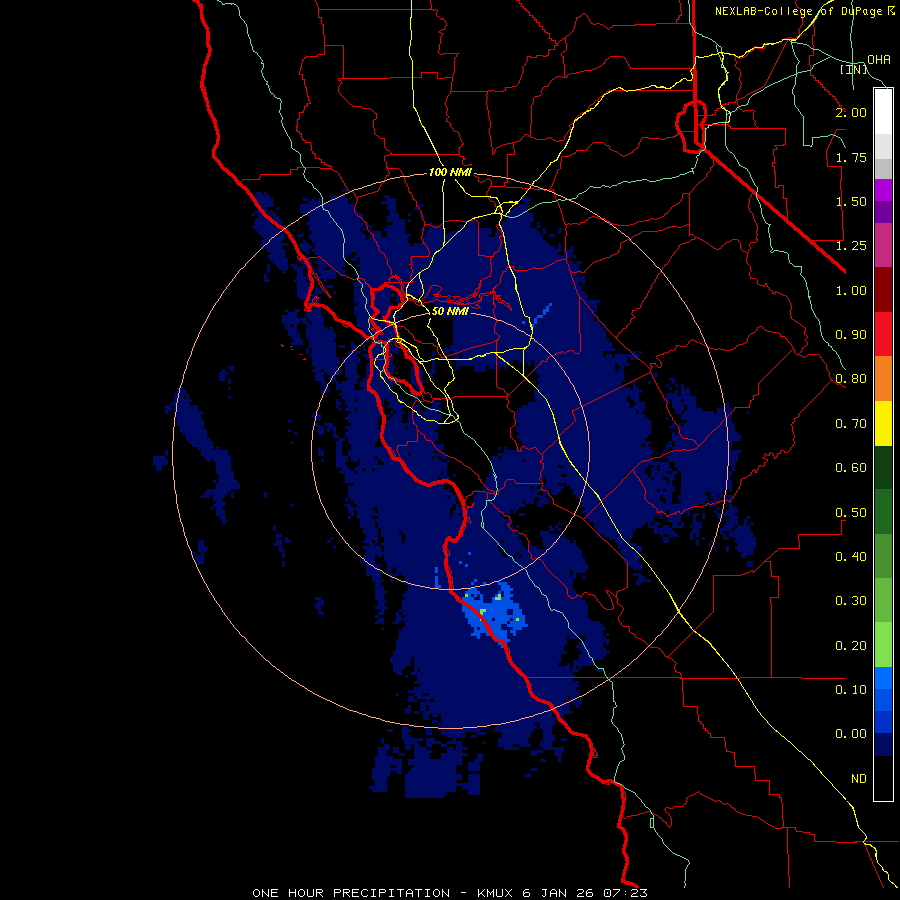Image resolution: width=900 pixels, height=900 pixels.
Task: Select the yellow swatch beside 0.70
Action: (x=883, y=423)
